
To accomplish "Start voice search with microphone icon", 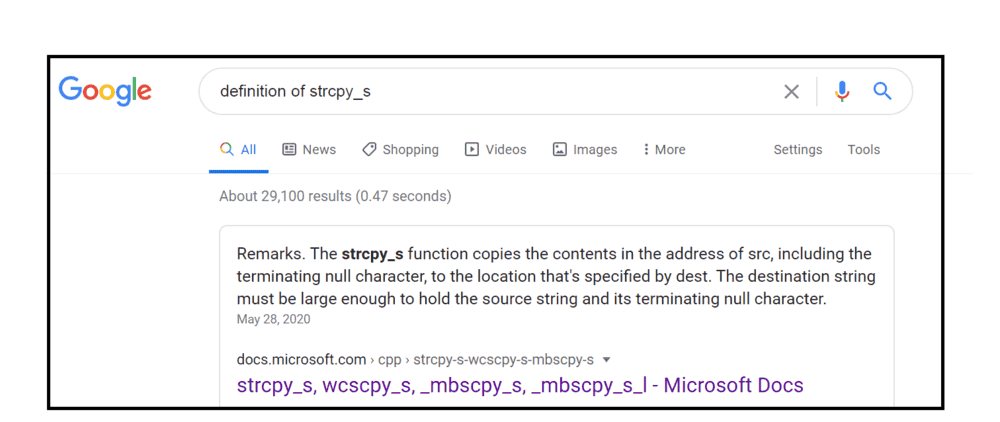I will (842, 92).
